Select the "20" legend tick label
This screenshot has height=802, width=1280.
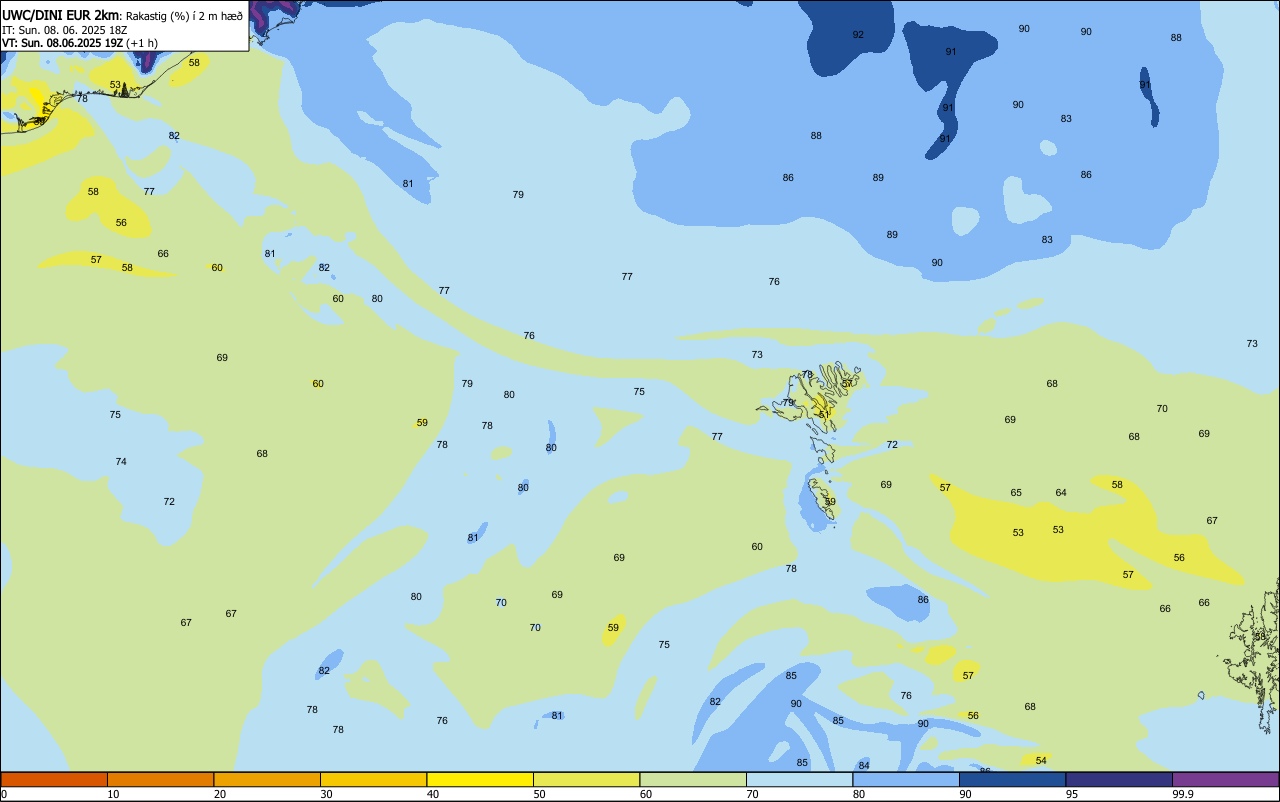coord(220,794)
